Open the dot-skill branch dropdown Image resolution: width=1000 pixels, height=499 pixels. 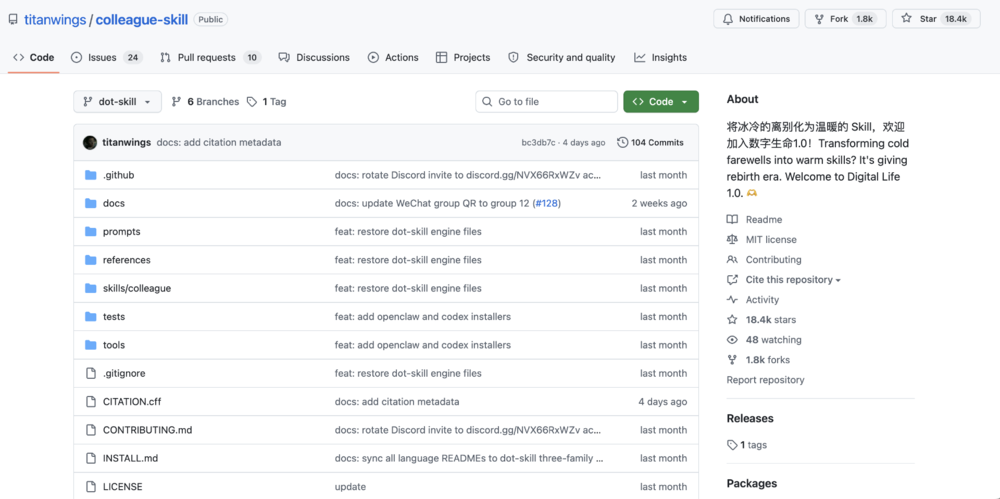click(117, 101)
